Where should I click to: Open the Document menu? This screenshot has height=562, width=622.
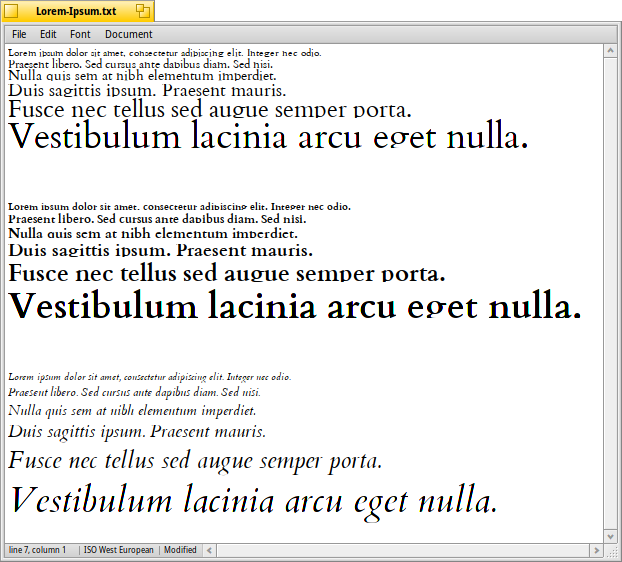(129, 35)
